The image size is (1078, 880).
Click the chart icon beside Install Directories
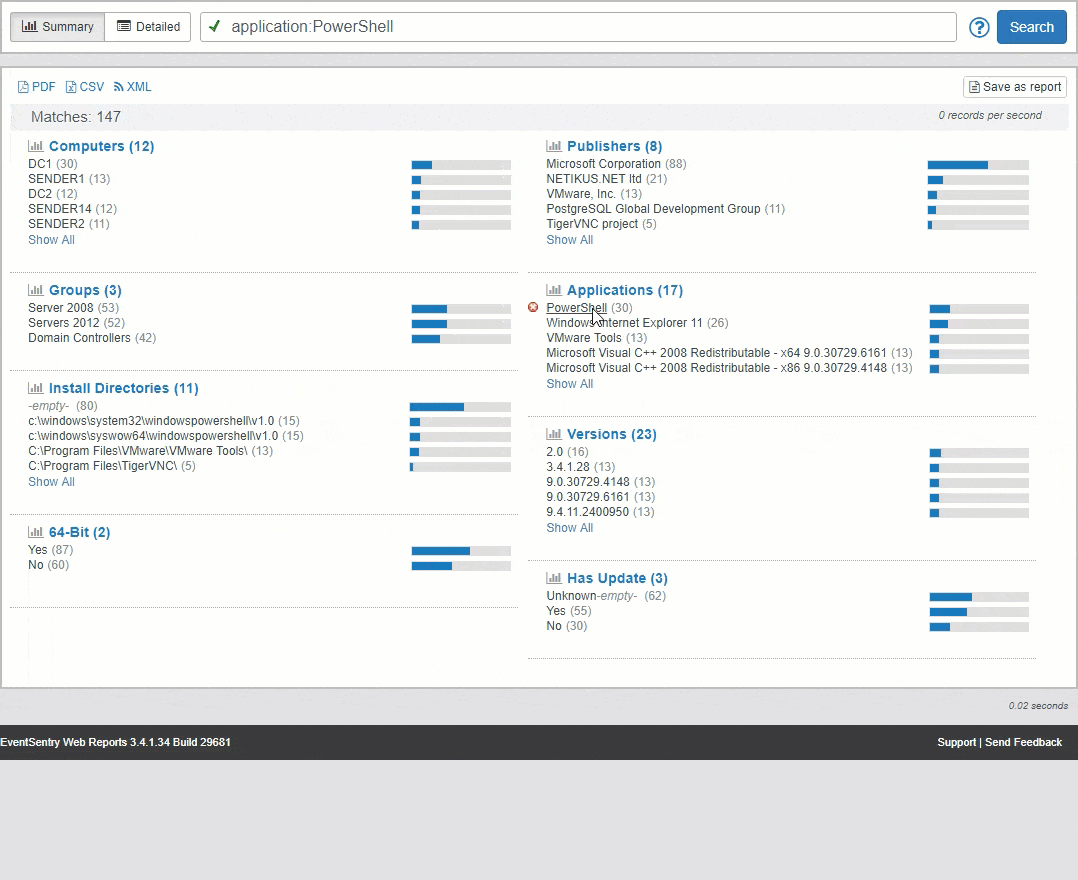(x=36, y=388)
